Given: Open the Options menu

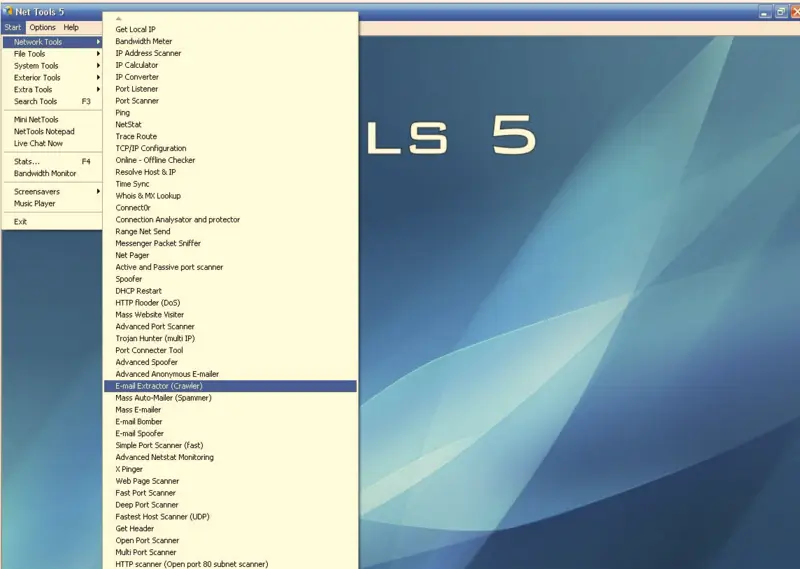Looking at the screenshot, I should coord(42,28).
